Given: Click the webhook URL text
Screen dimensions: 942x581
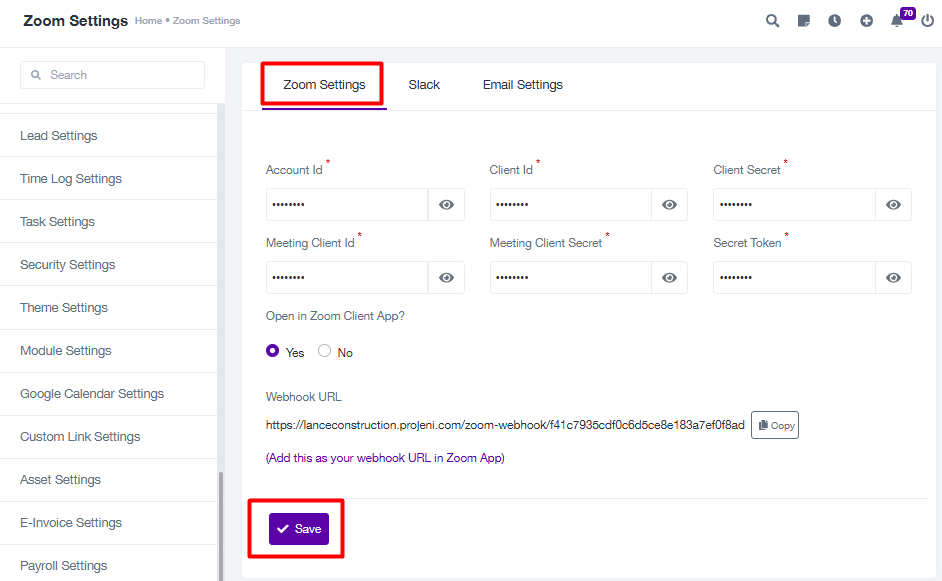Looking at the screenshot, I should point(505,425).
